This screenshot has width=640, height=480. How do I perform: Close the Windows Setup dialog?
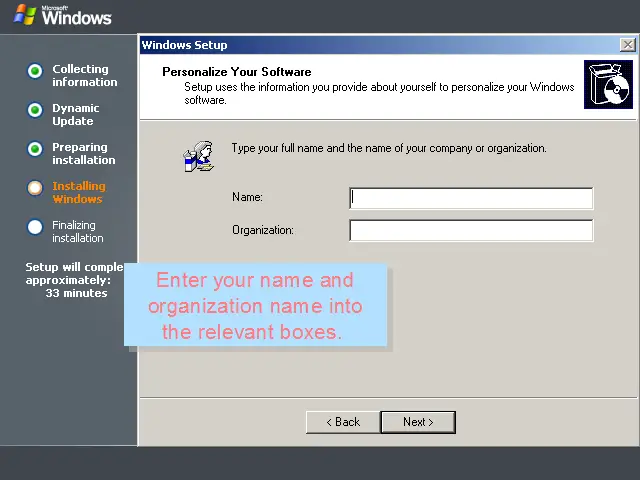[x=627, y=45]
